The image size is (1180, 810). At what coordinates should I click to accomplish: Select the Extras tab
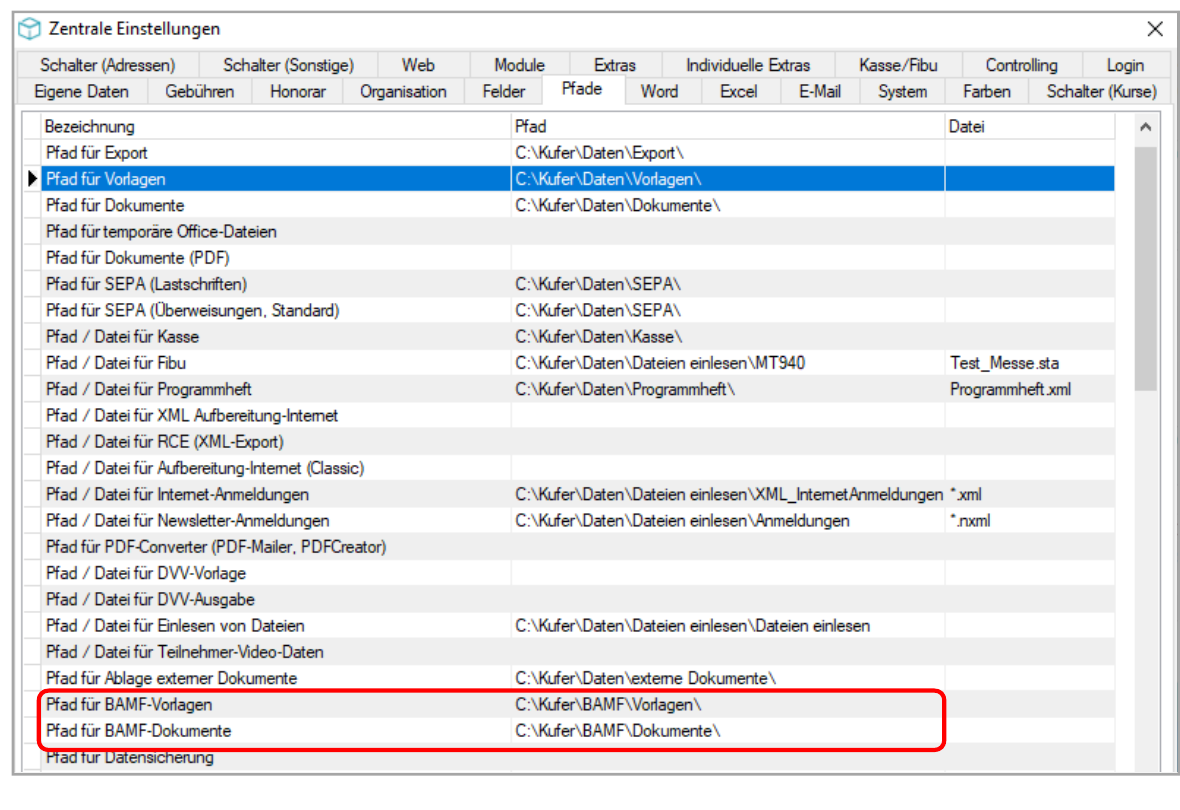click(x=615, y=65)
